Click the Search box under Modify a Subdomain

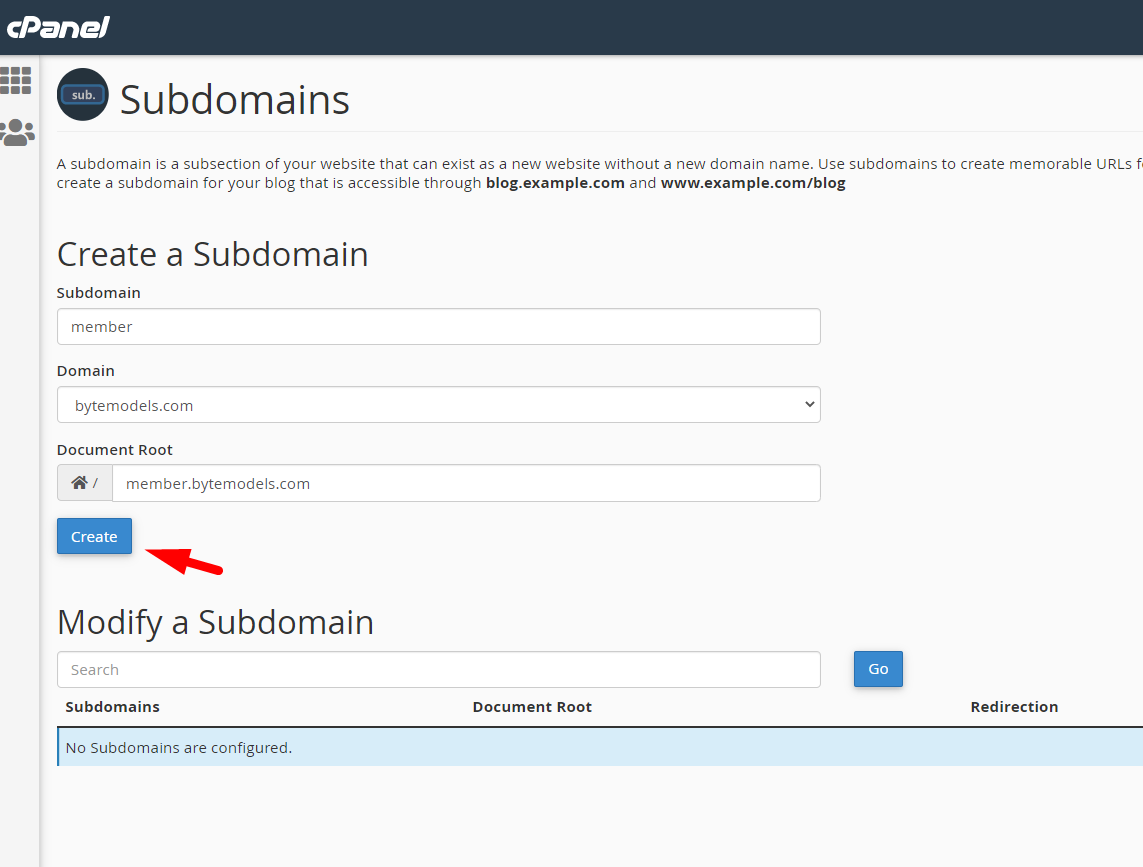(438, 670)
